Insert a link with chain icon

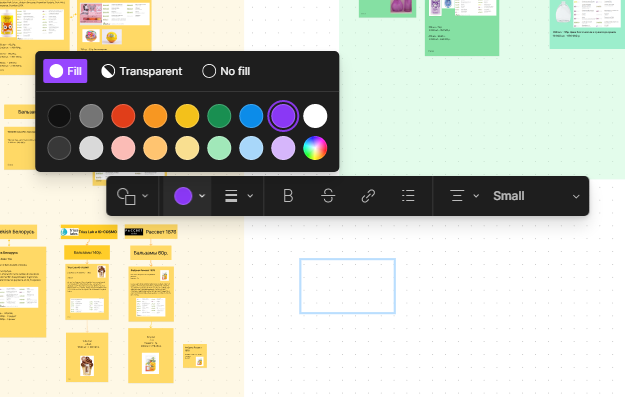[368, 196]
